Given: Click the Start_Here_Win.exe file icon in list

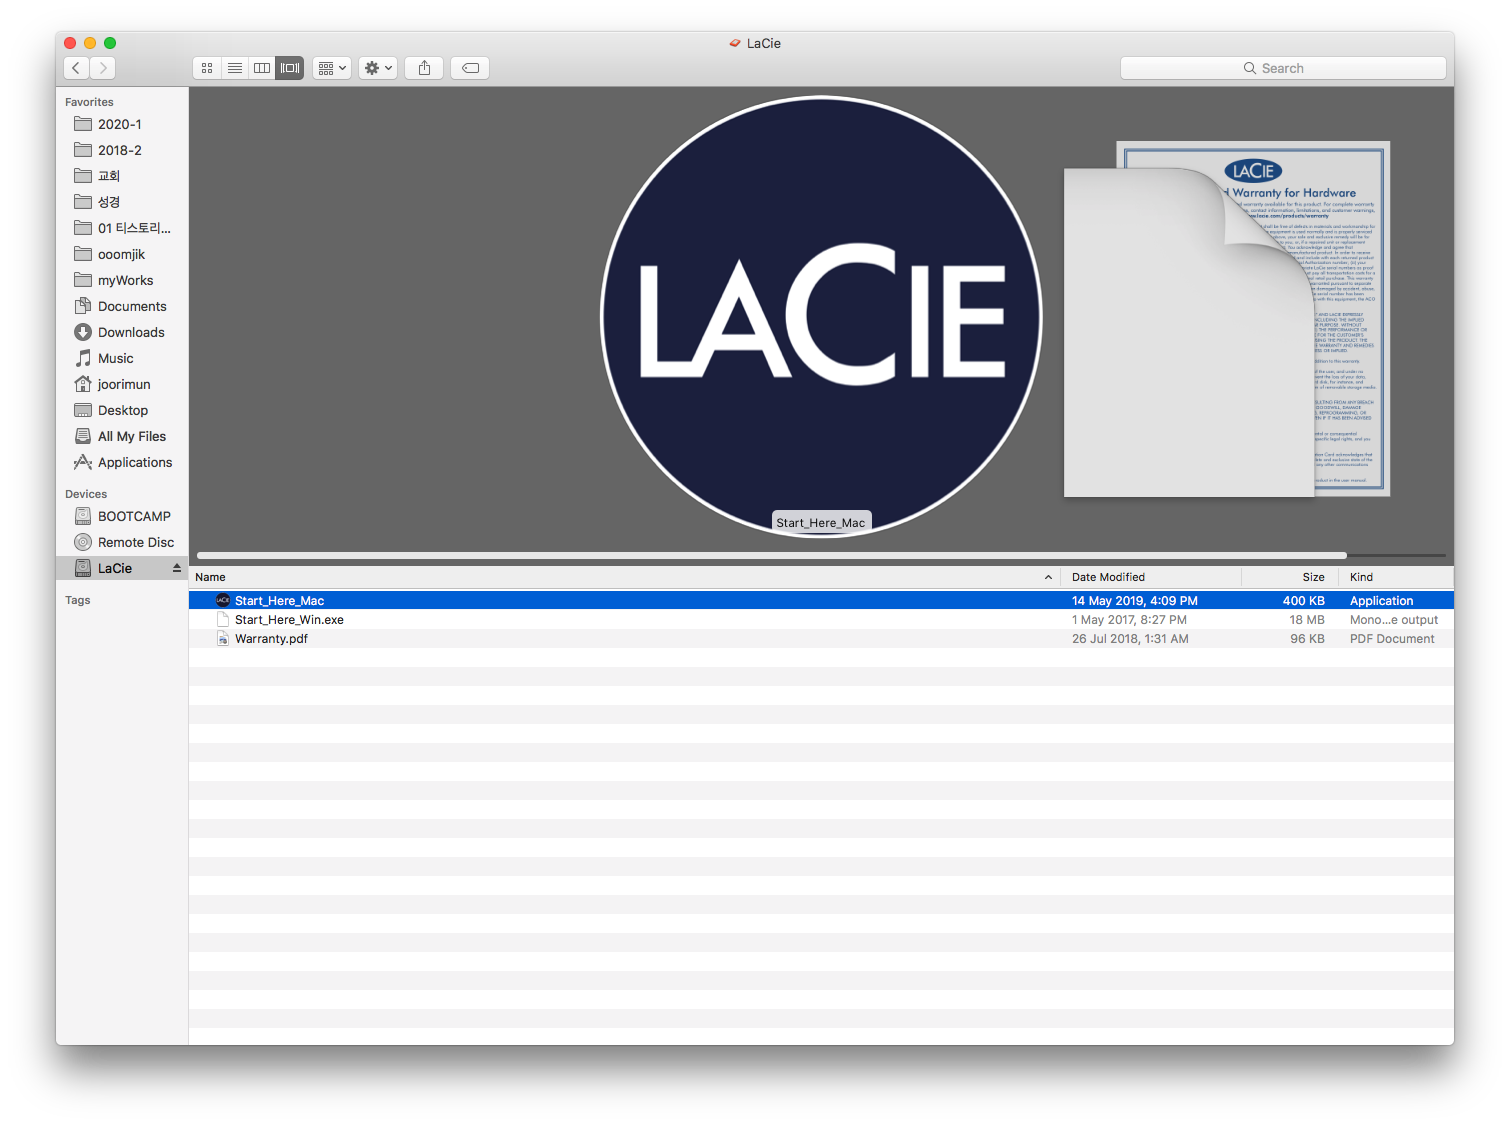Looking at the screenshot, I should pos(223,620).
